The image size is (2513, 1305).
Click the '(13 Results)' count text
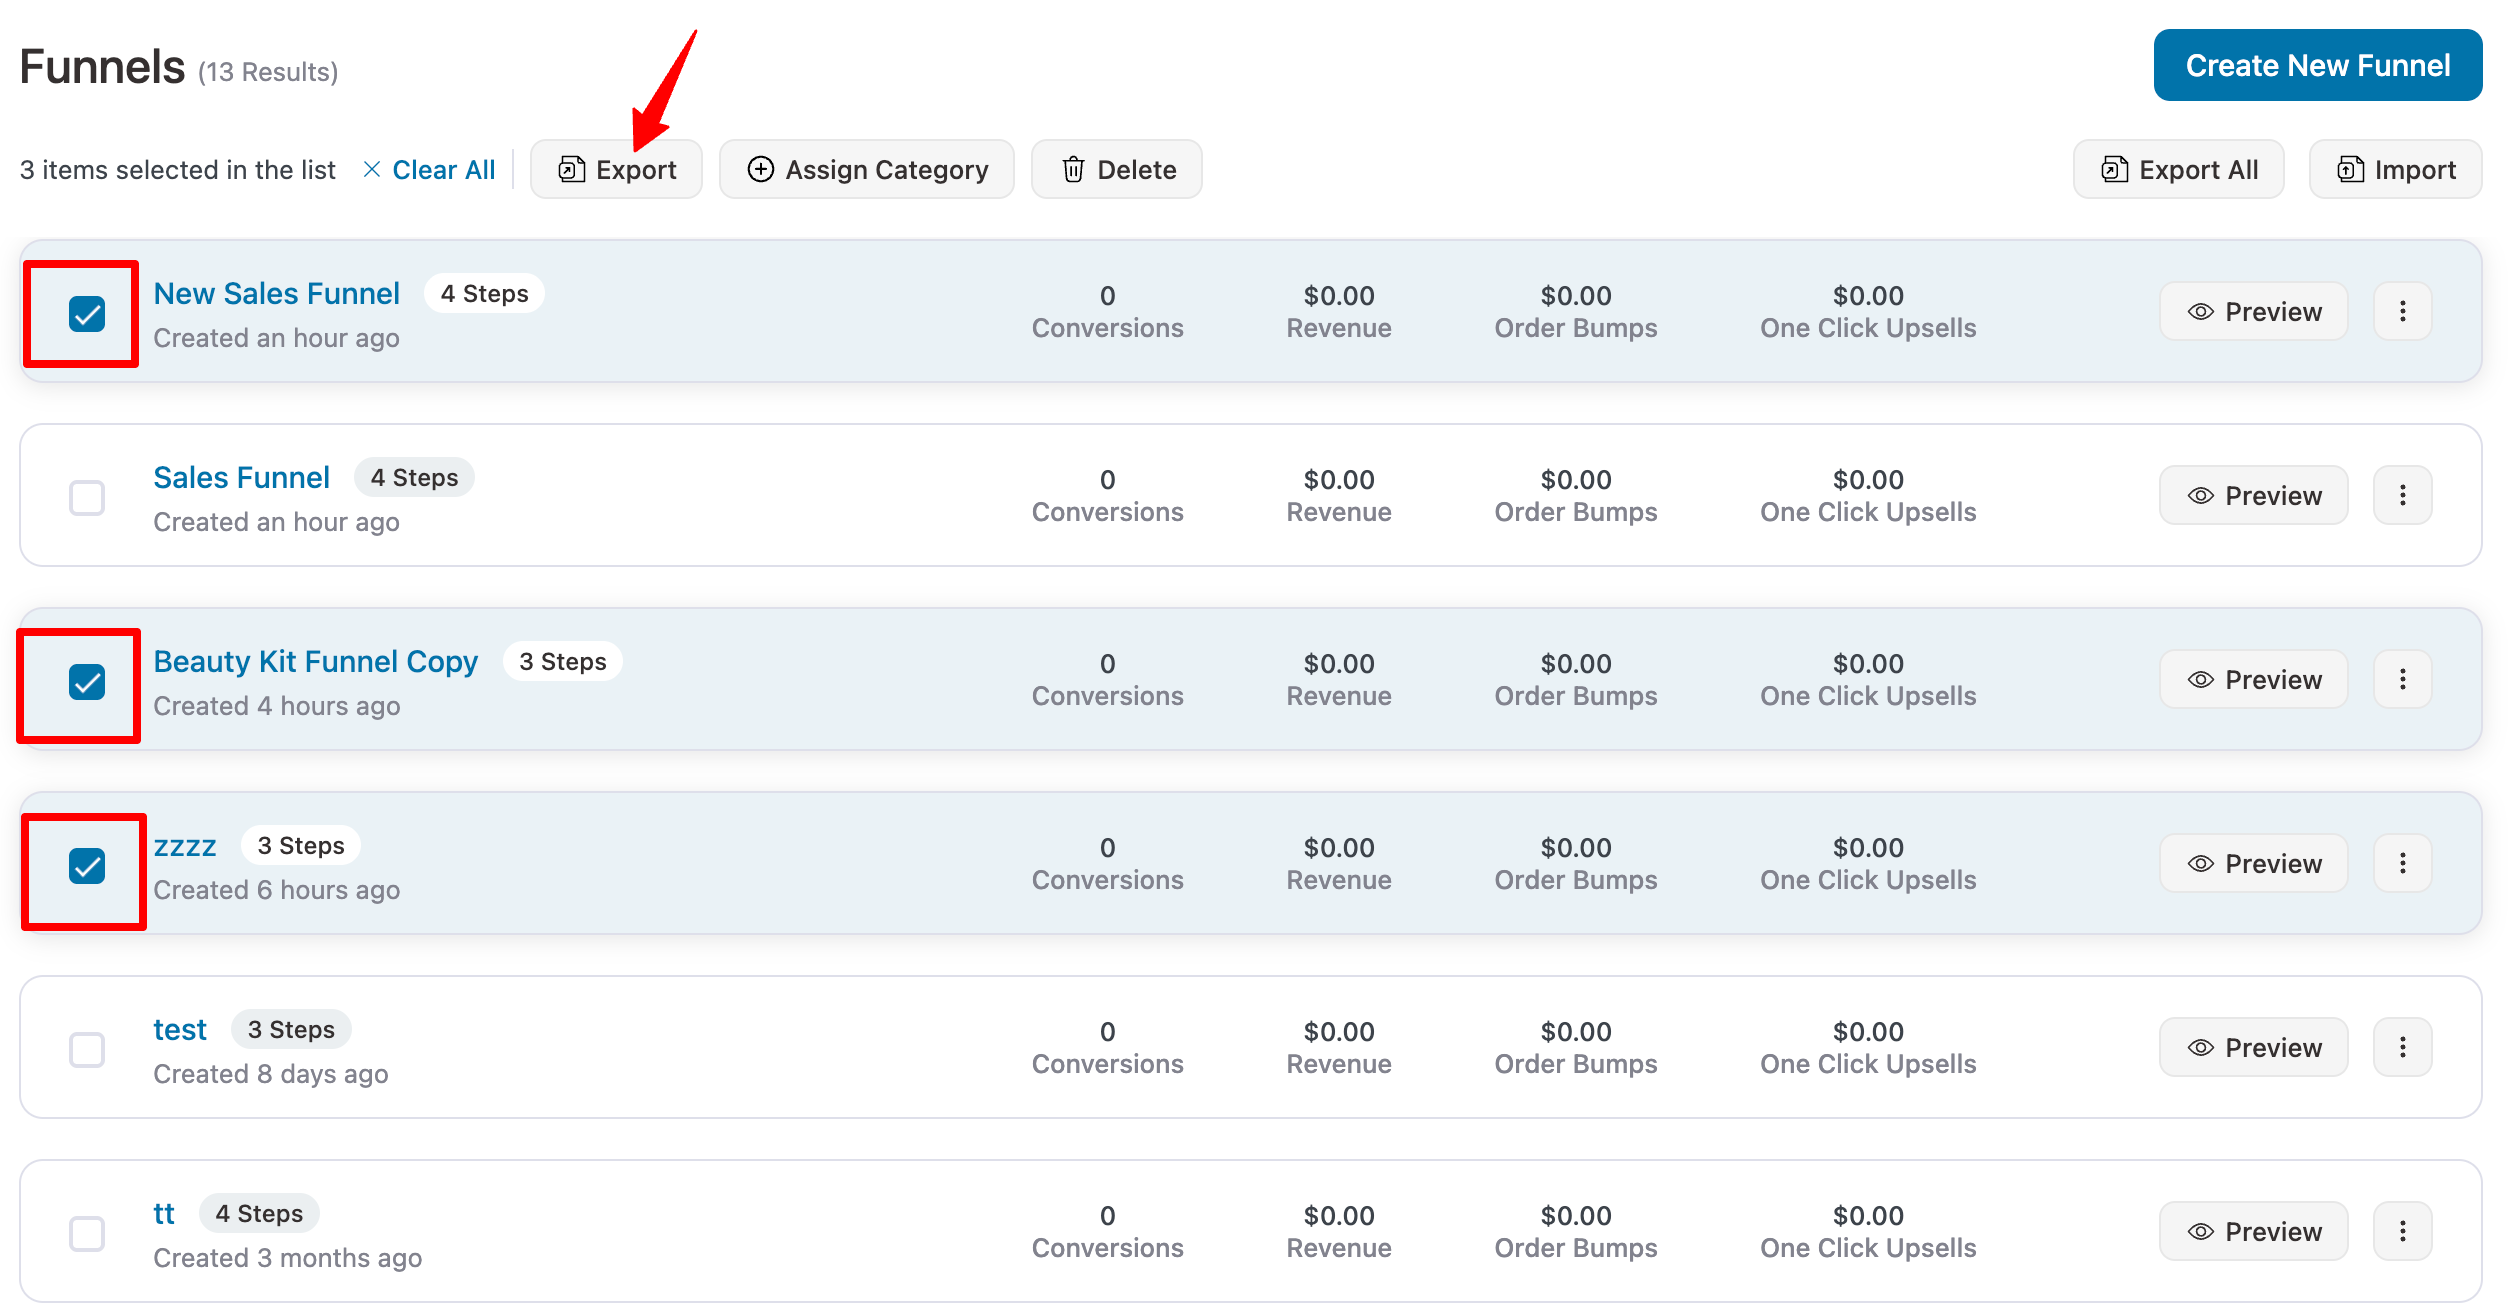pyautogui.click(x=268, y=72)
